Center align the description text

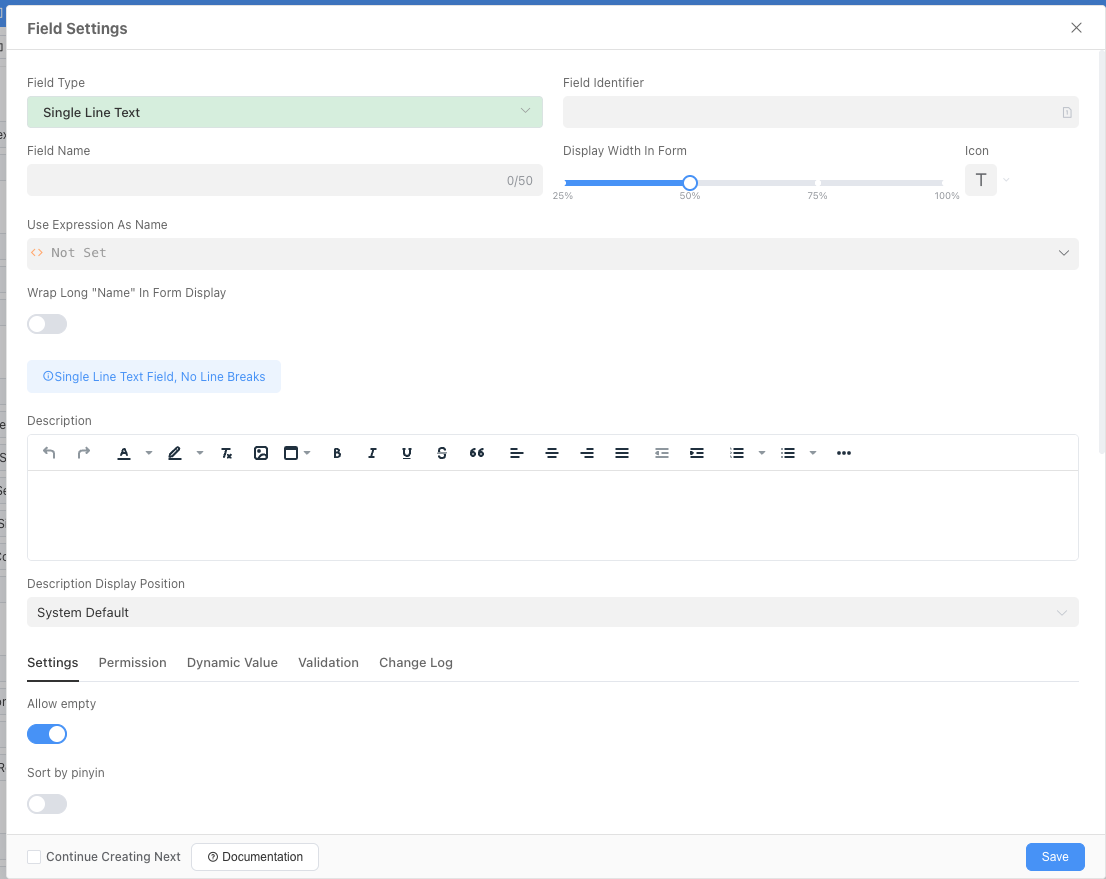point(552,453)
